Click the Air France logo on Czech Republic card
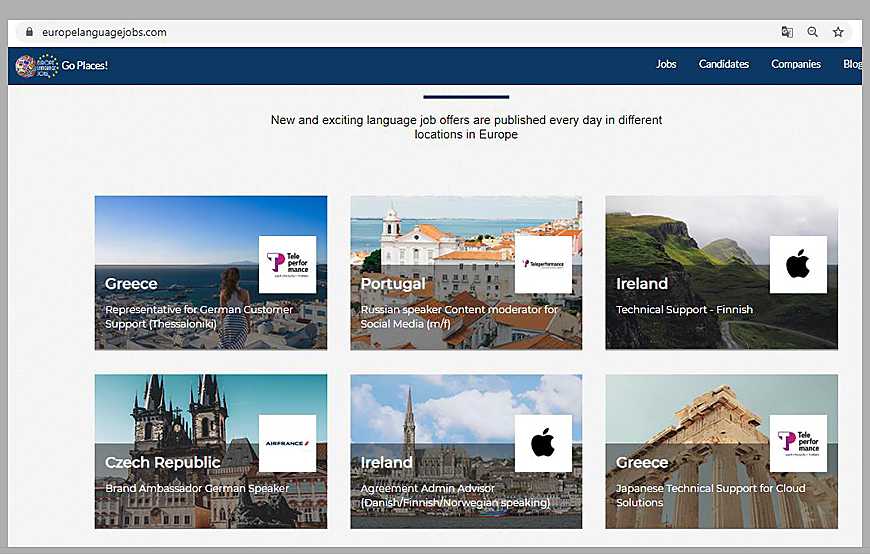 click(x=287, y=443)
